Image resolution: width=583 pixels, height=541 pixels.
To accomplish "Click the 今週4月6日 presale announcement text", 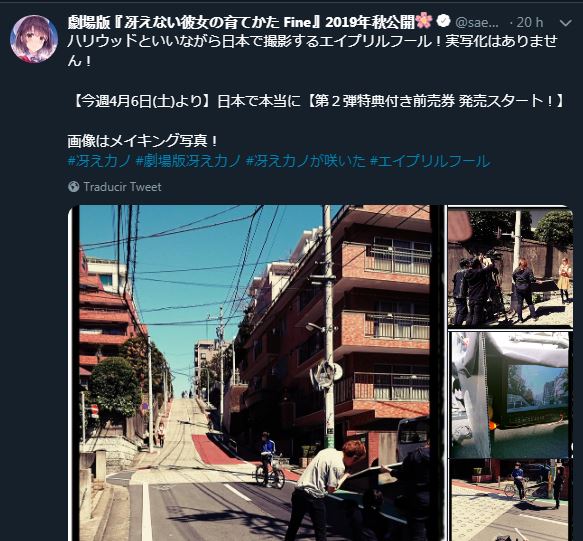I will [319, 101].
